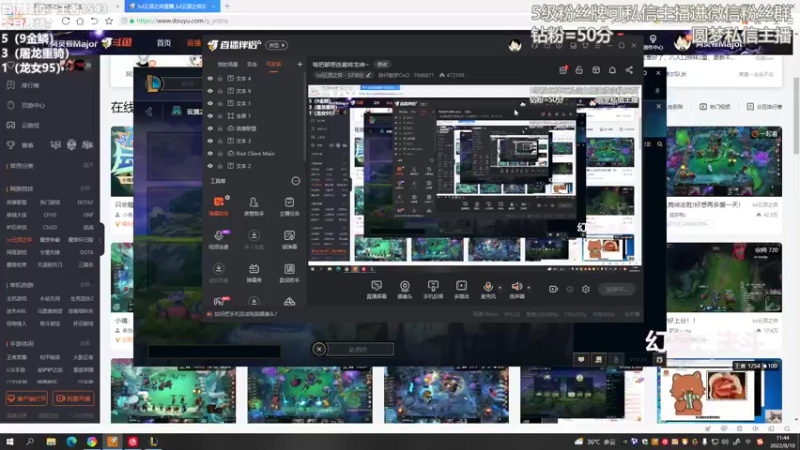The height and width of the screenshot is (450, 800).
Task: Bookmark page with star icon
Action: click(109, 21)
